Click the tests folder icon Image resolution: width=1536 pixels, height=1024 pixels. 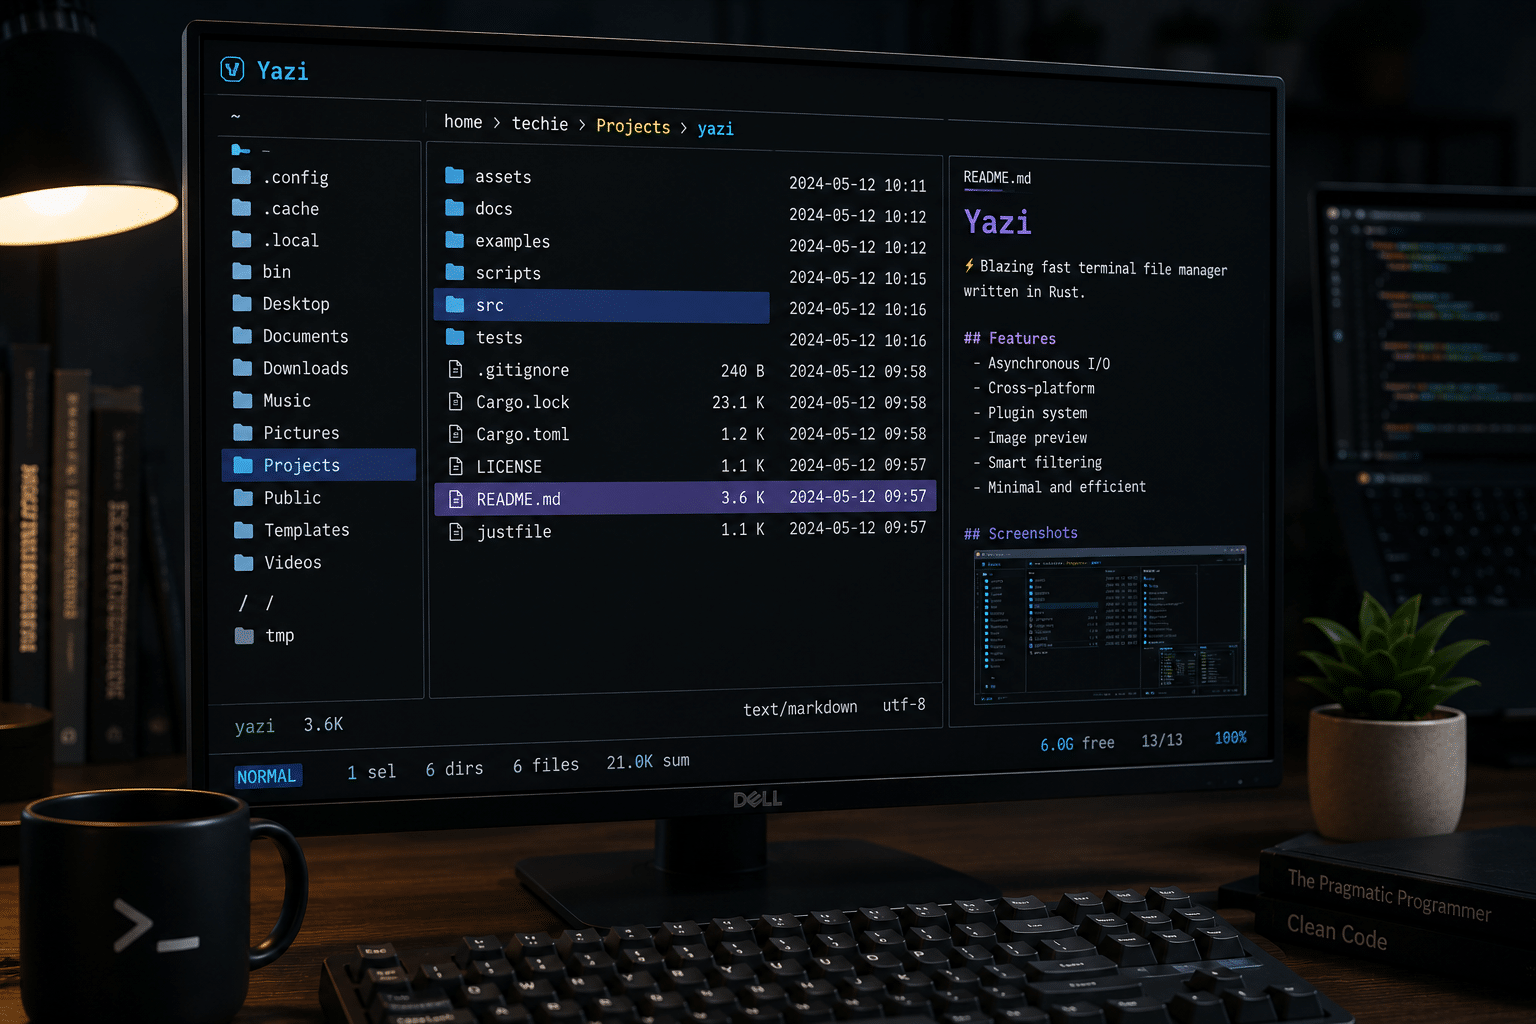[455, 337]
